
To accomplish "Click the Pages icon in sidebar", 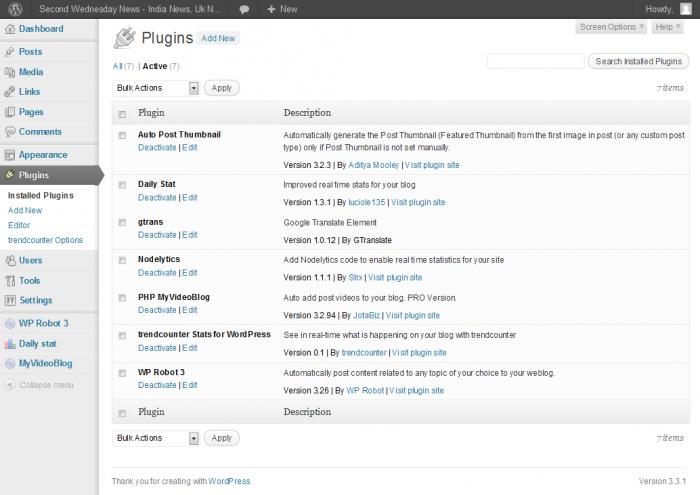I will (10, 112).
